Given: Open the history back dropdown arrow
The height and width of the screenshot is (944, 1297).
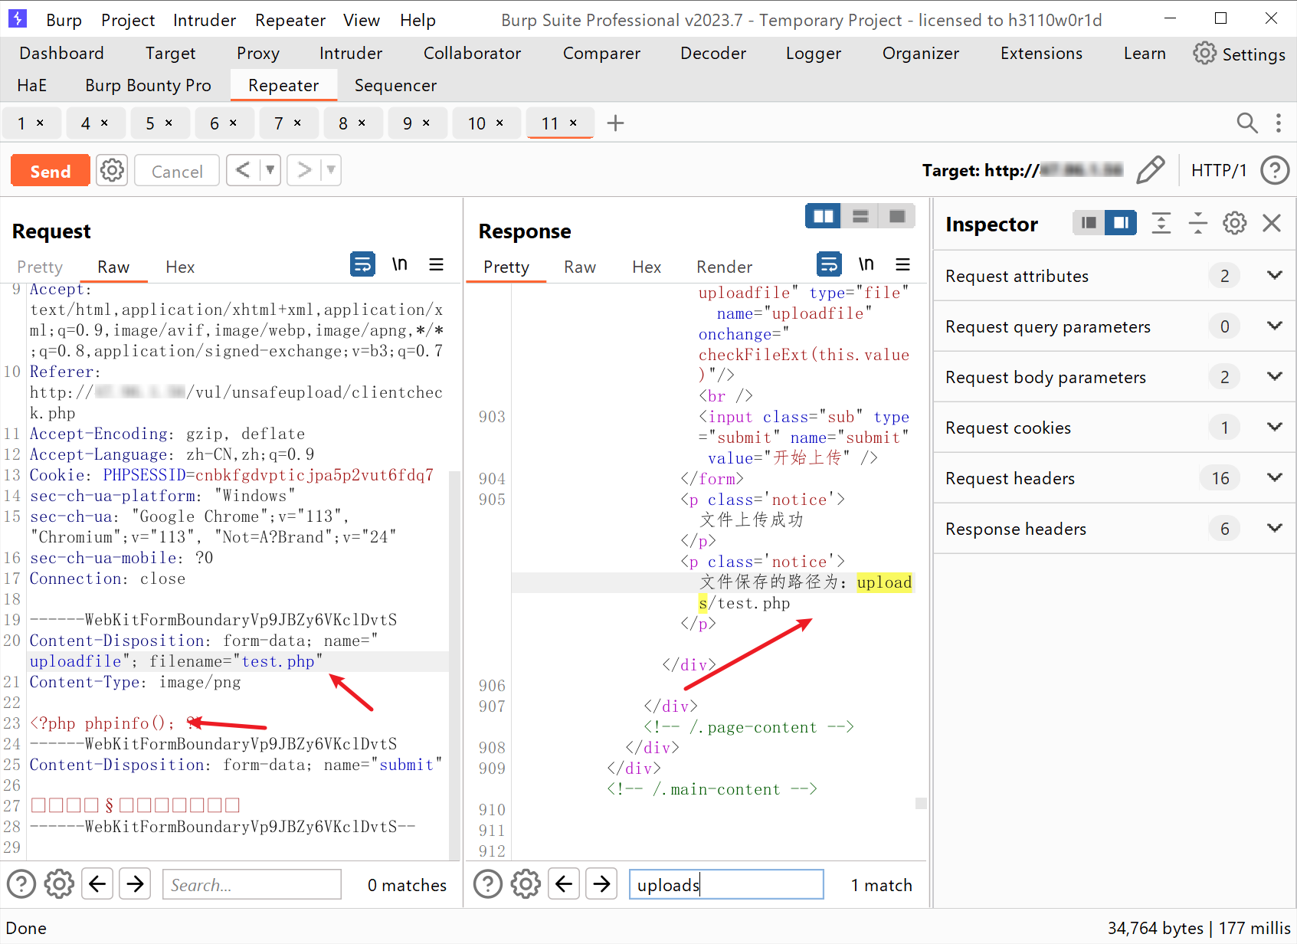Looking at the screenshot, I should pos(270,171).
